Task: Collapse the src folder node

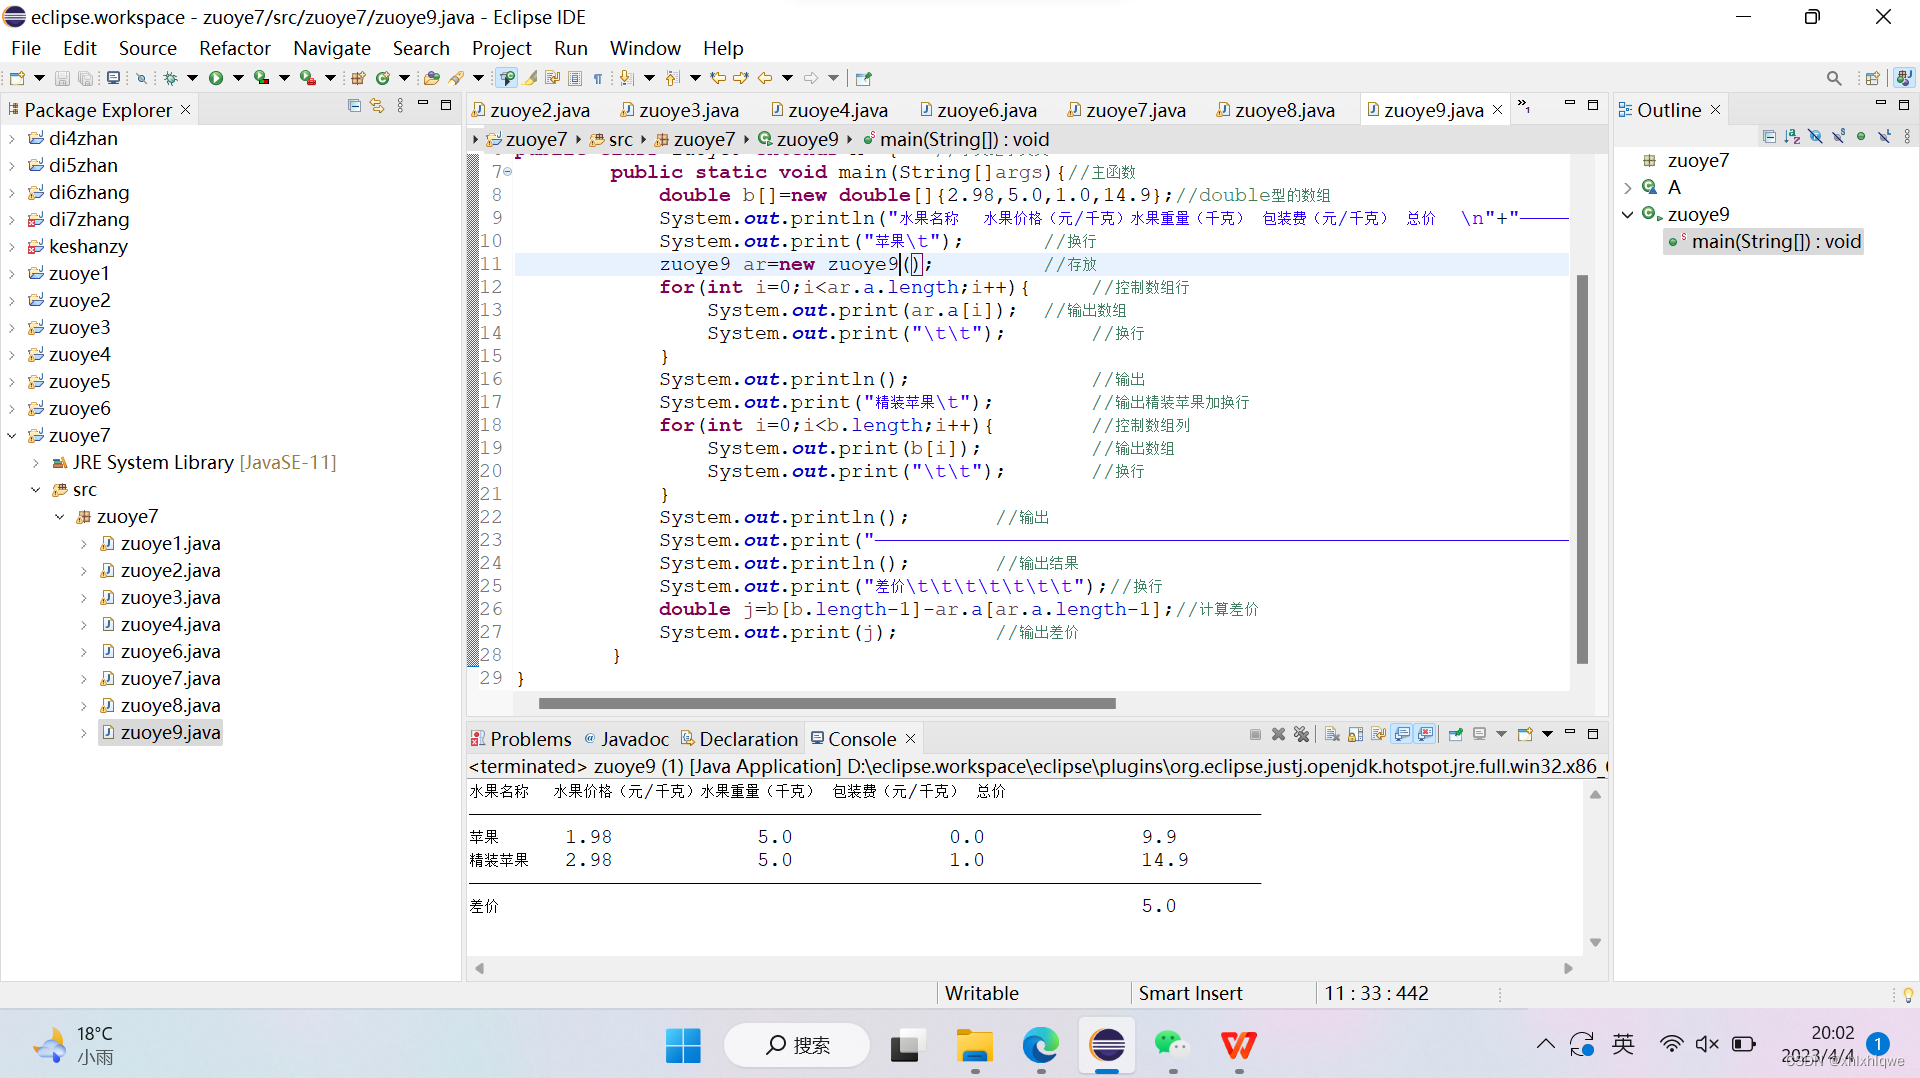Action: [x=36, y=490]
